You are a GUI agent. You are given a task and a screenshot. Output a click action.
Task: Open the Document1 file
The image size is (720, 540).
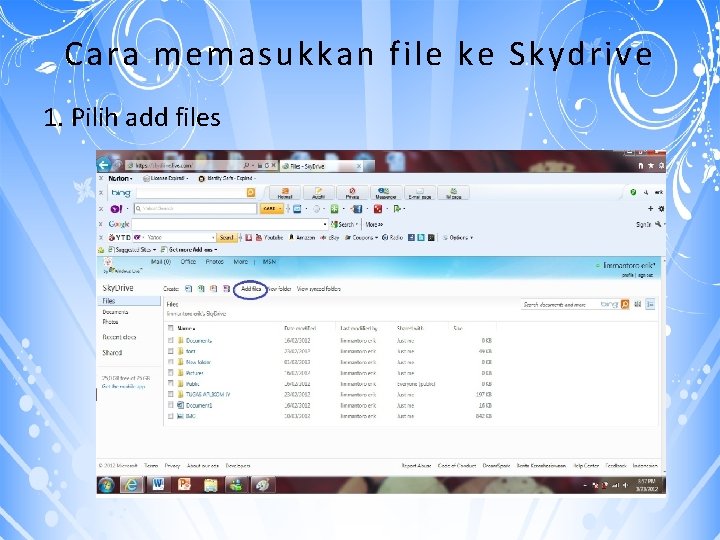click(199, 405)
